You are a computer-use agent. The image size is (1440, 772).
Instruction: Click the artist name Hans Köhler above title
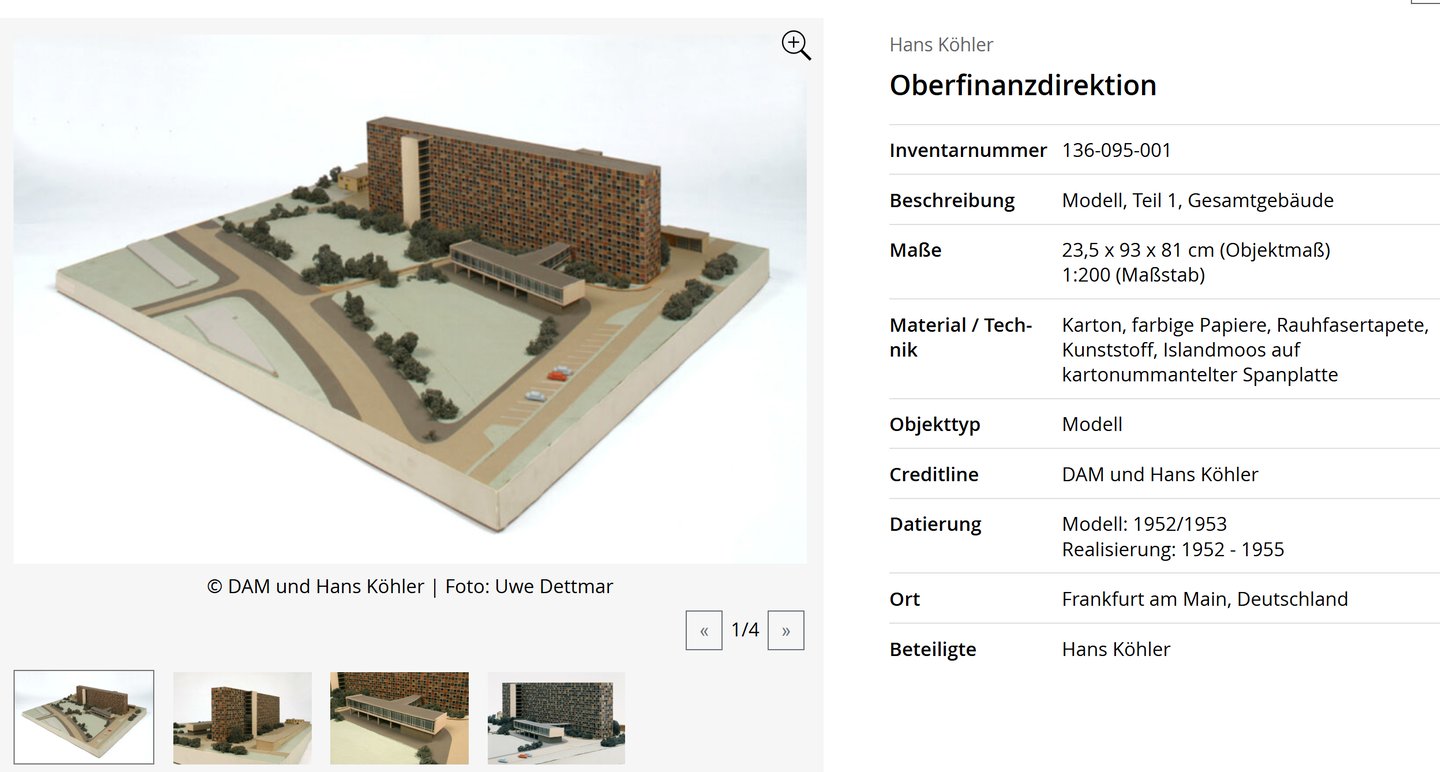941,45
